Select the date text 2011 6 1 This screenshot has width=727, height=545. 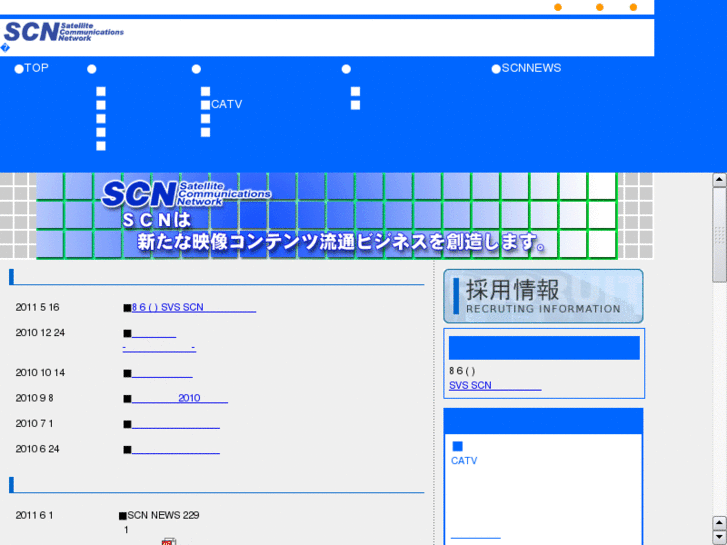pos(34,515)
